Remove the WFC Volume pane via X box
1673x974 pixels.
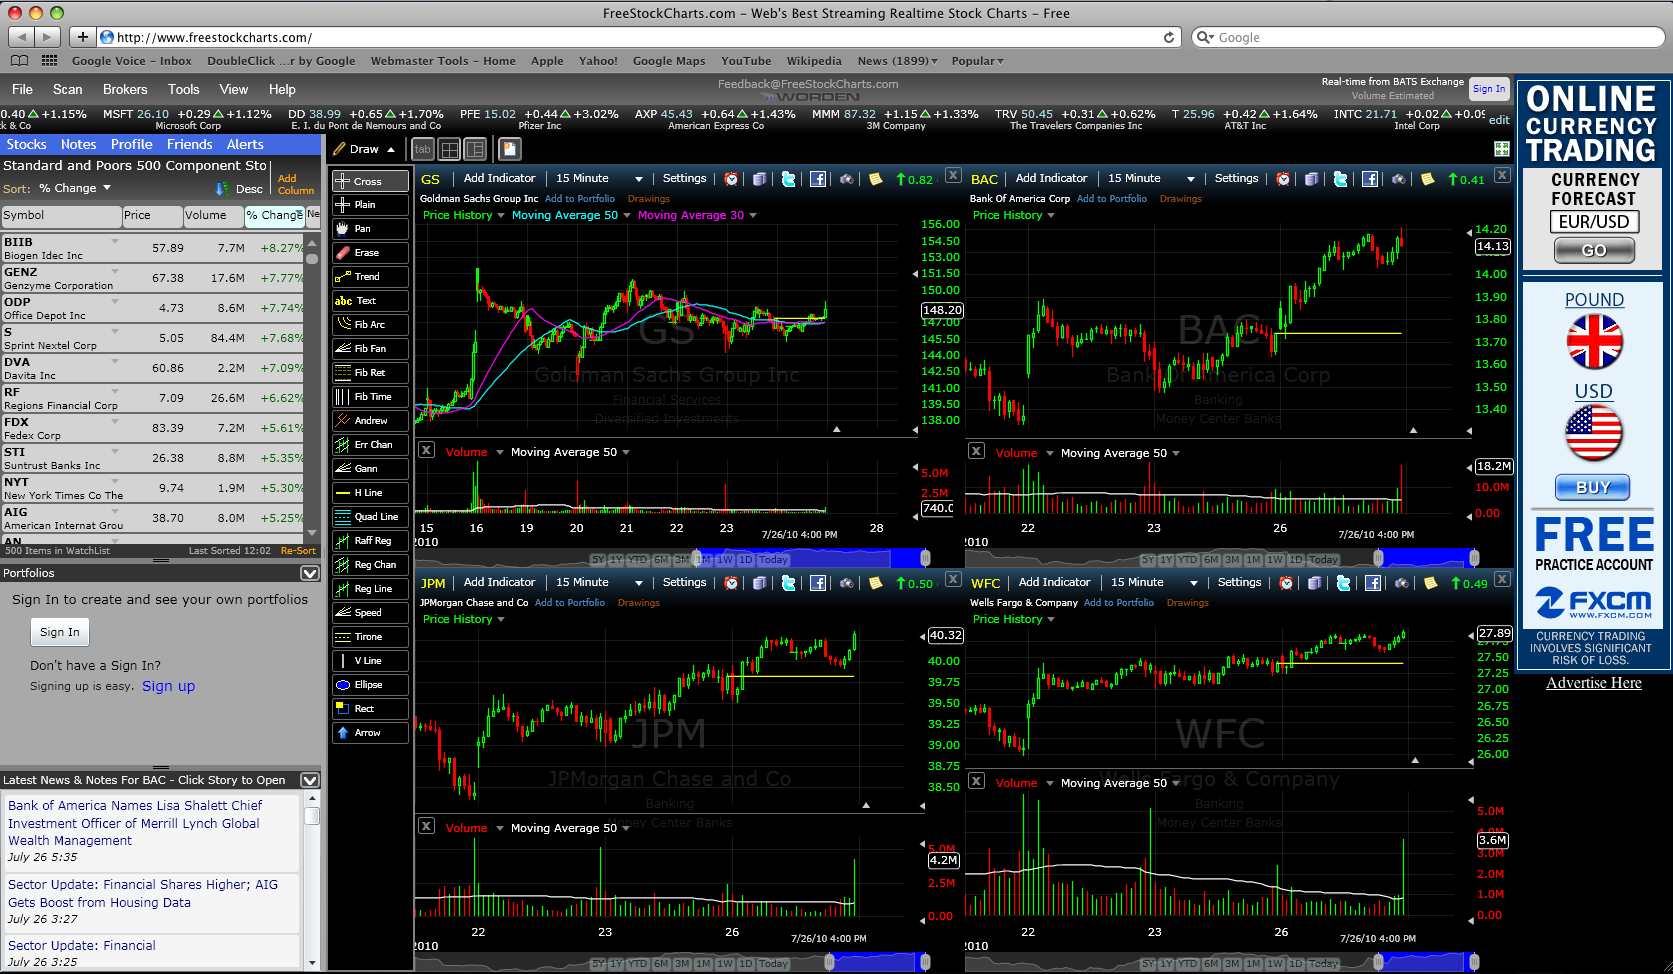(x=976, y=781)
